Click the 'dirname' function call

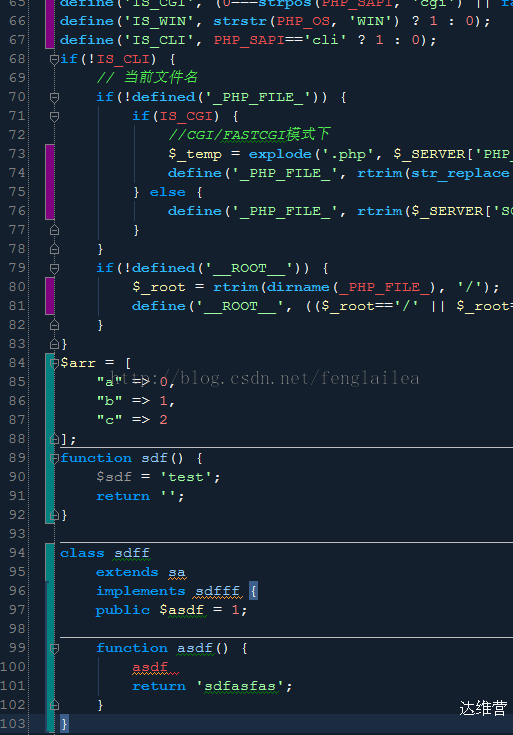click(x=298, y=287)
